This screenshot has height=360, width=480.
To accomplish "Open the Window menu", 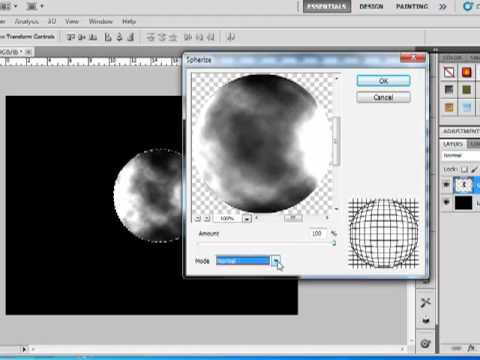I will [101, 21].
